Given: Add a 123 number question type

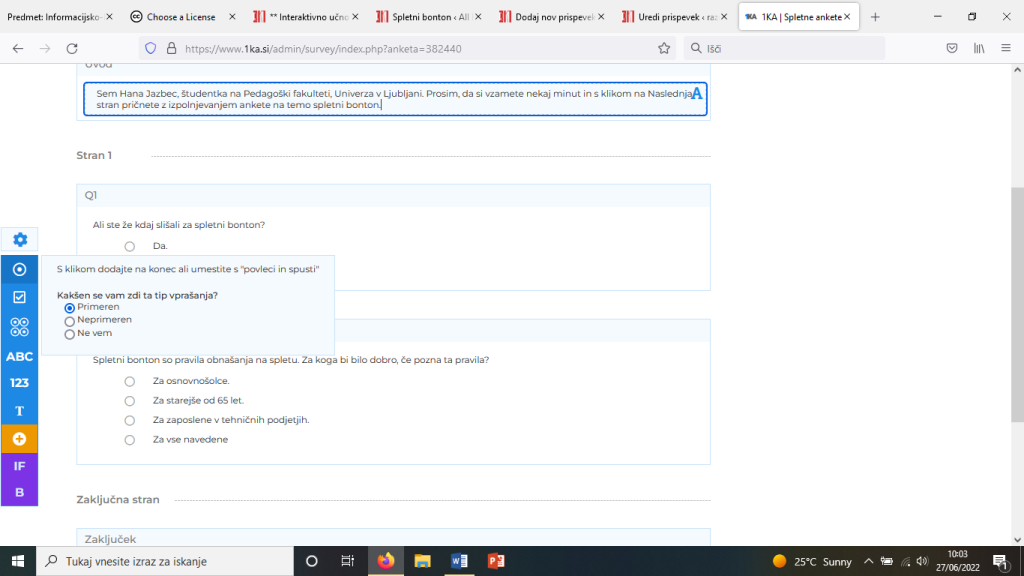Looking at the screenshot, I should coord(20,383).
